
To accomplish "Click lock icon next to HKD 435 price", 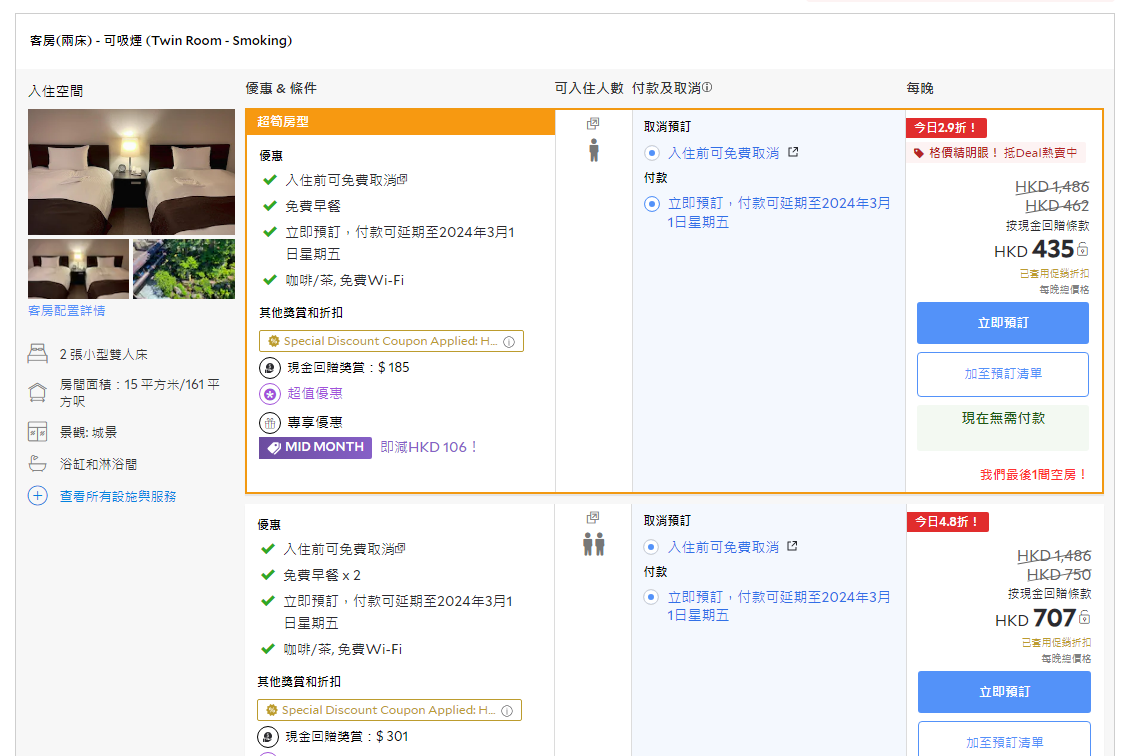I will pos(1082,249).
